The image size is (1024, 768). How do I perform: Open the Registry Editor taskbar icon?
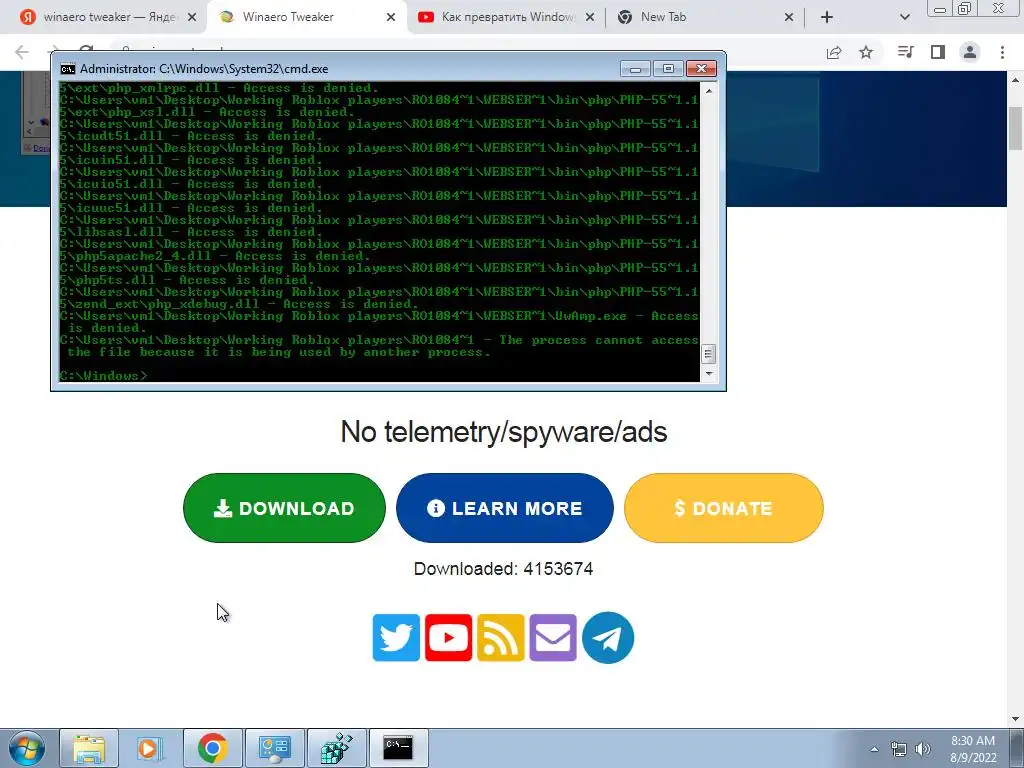(336, 748)
